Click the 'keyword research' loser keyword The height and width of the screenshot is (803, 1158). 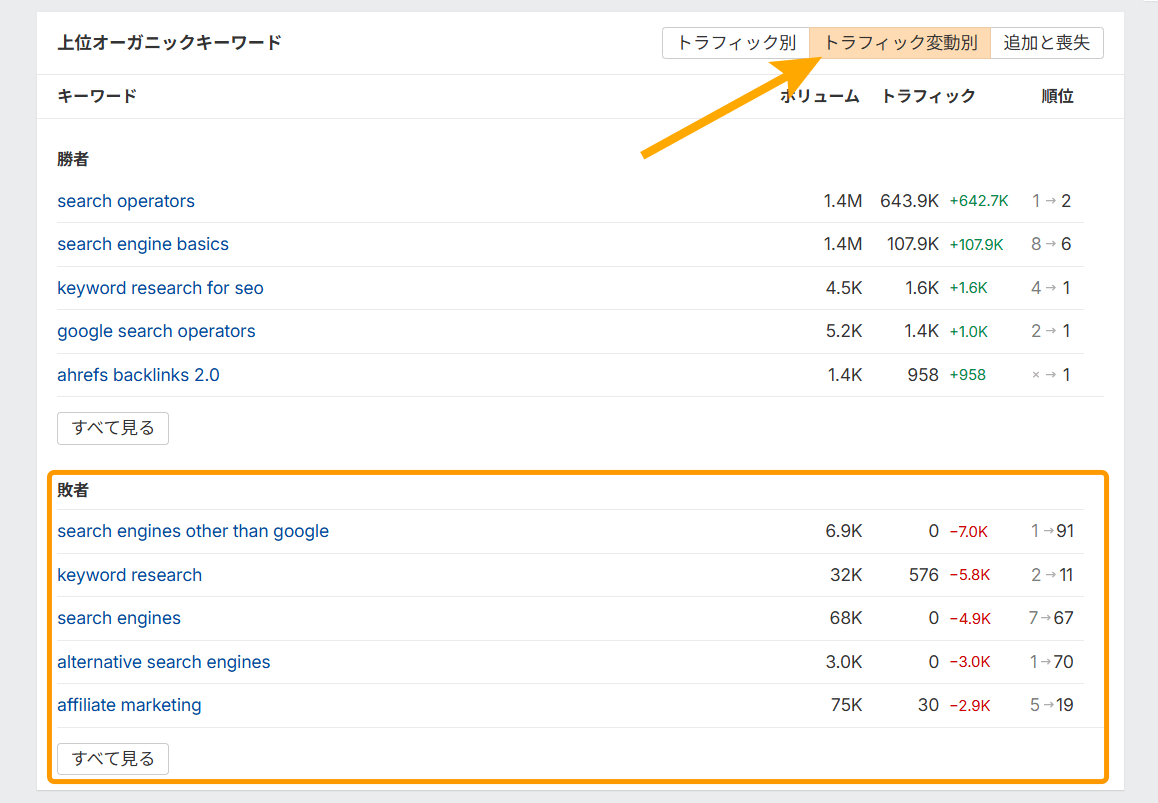pos(129,575)
